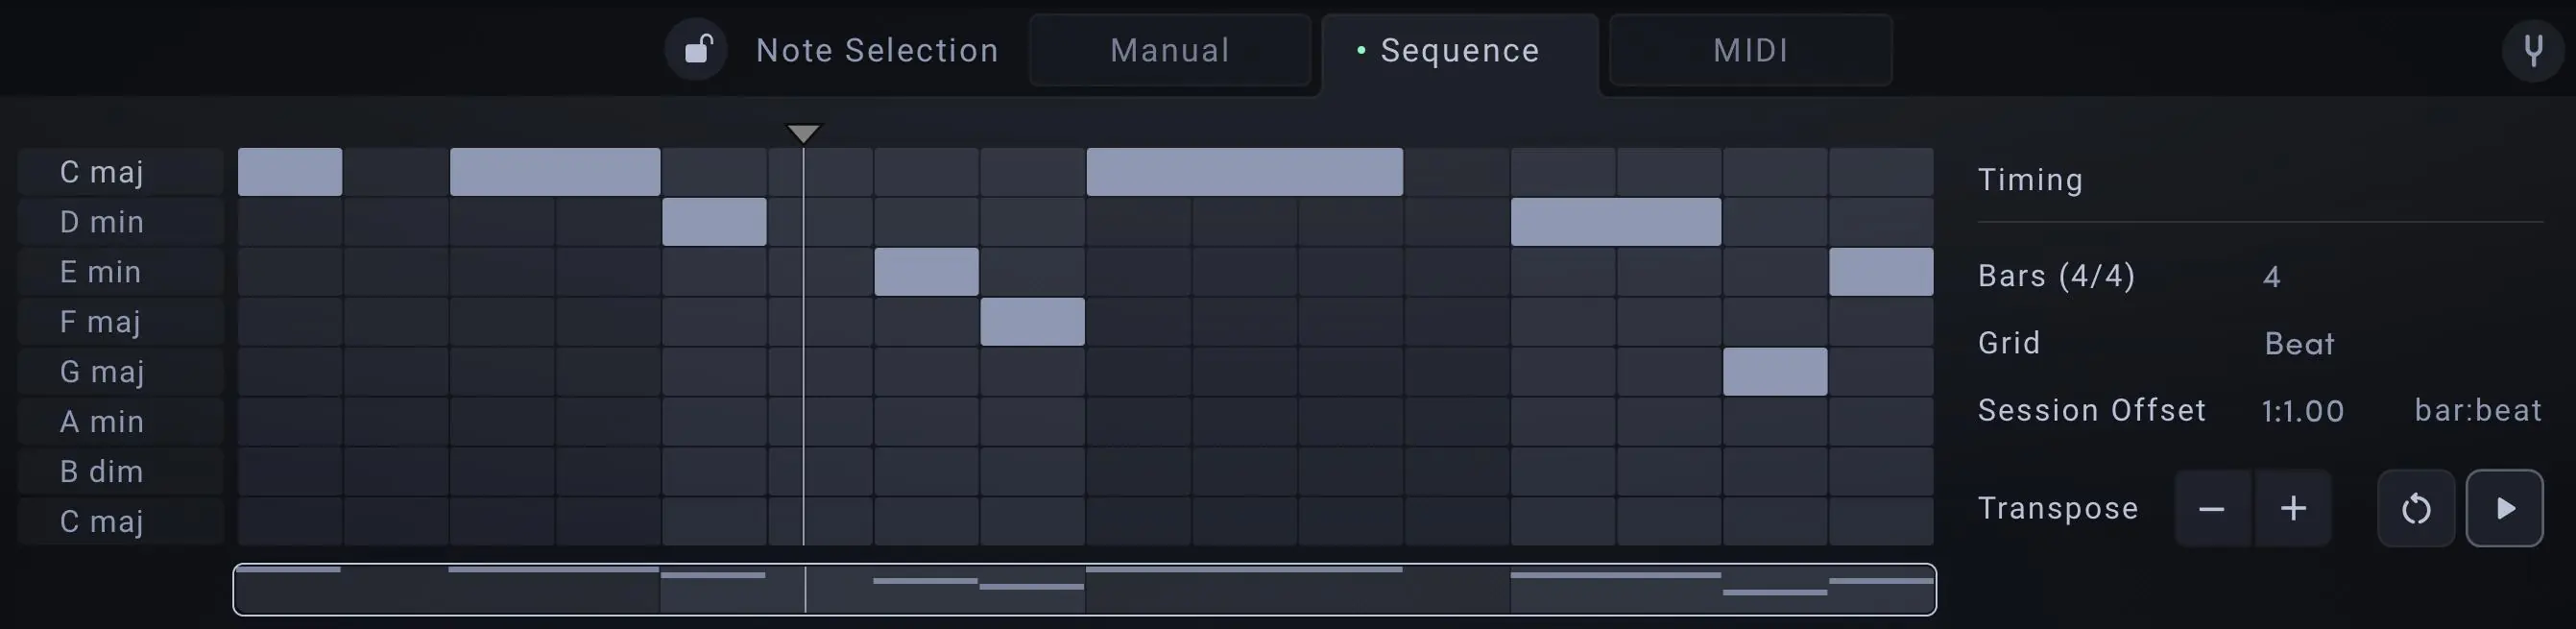The image size is (2576, 629).
Task: Switch to the Manual tab
Action: tap(1169, 50)
